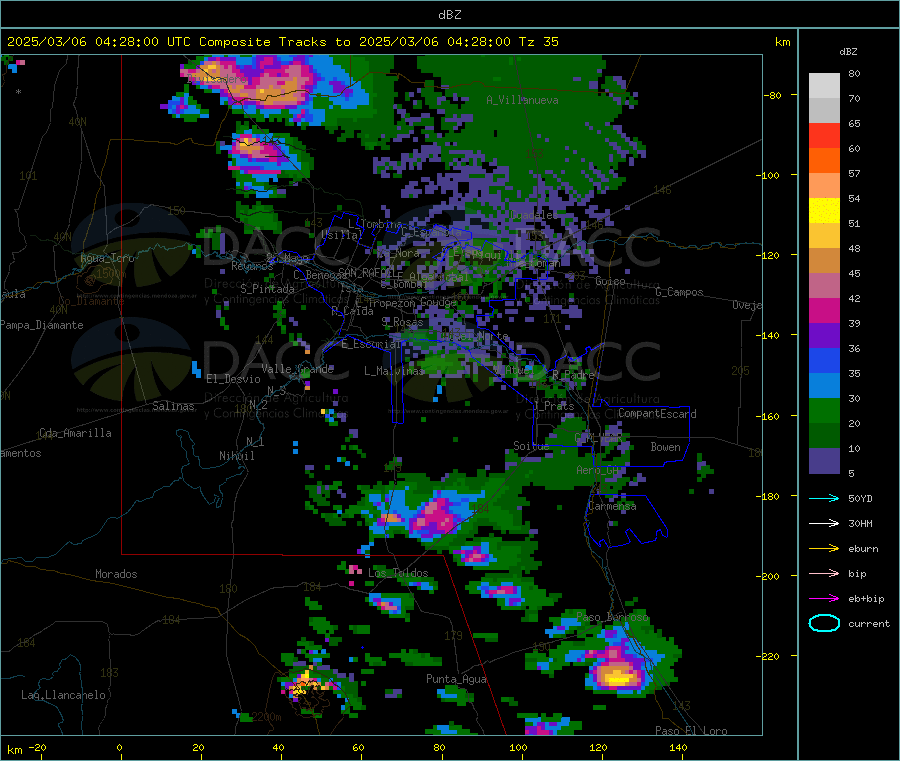Click the 'S_Pintada' map label
The width and height of the screenshot is (900, 761).
(x=267, y=289)
